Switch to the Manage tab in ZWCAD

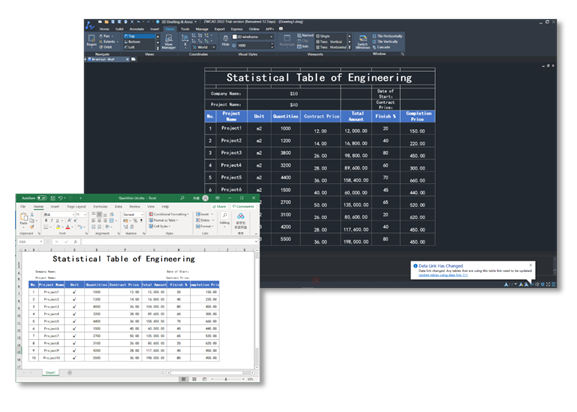202,29
